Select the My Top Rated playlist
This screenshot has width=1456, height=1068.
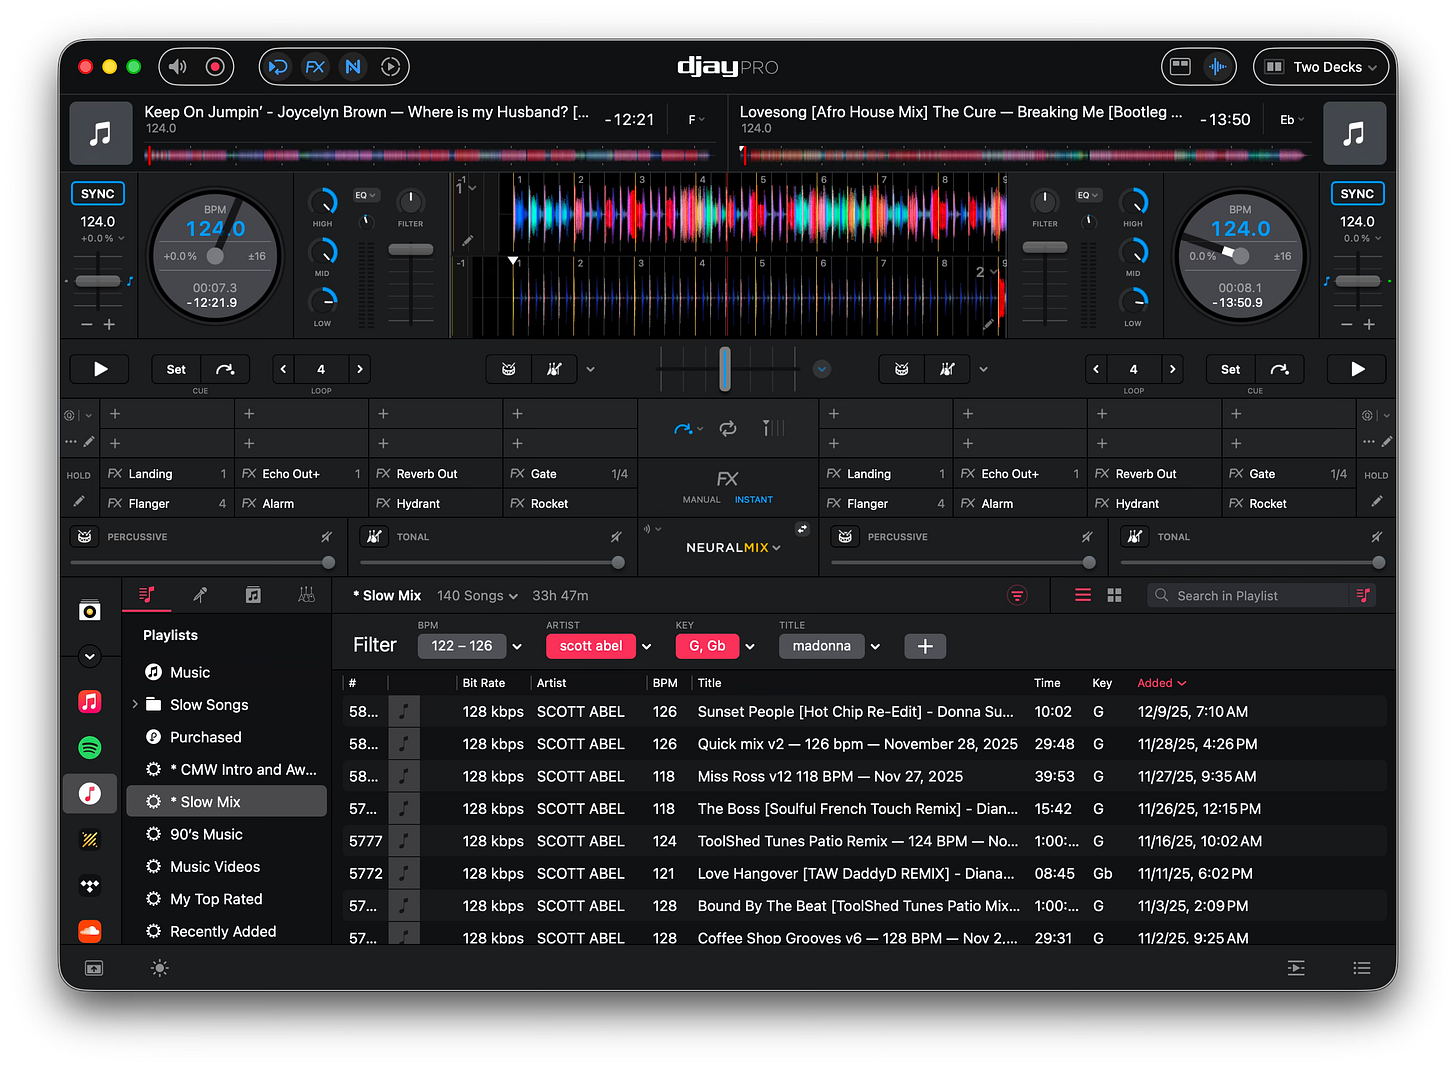click(227, 899)
